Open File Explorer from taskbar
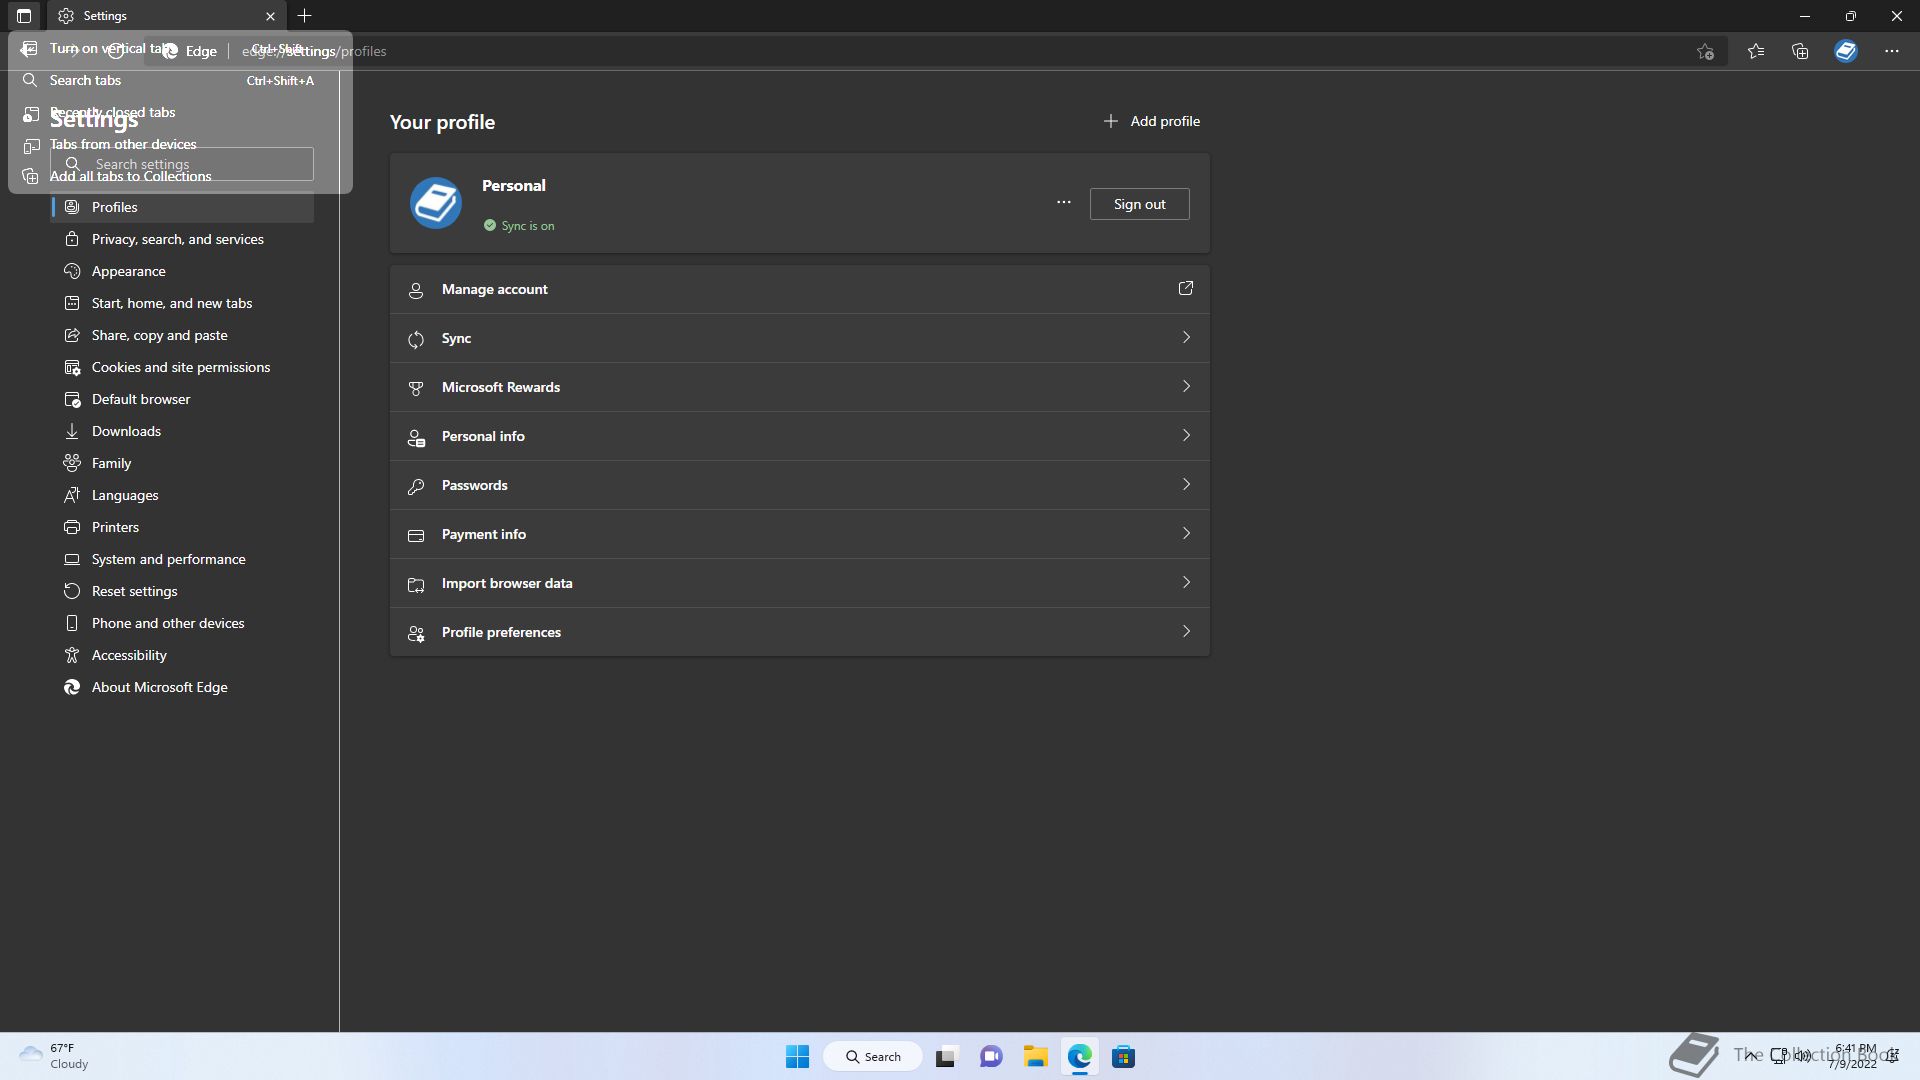The width and height of the screenshot is (1920, 1080). point(1035,1056)
